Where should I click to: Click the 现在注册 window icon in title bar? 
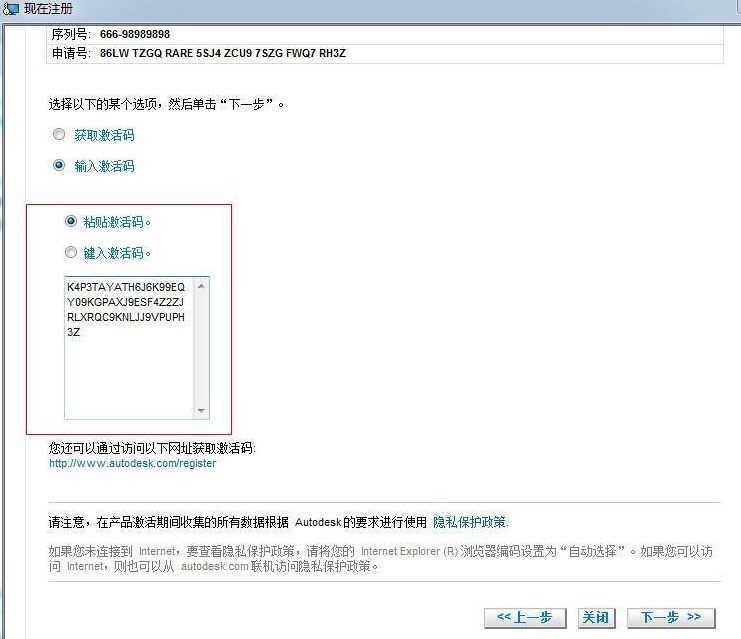coord(10,8)
